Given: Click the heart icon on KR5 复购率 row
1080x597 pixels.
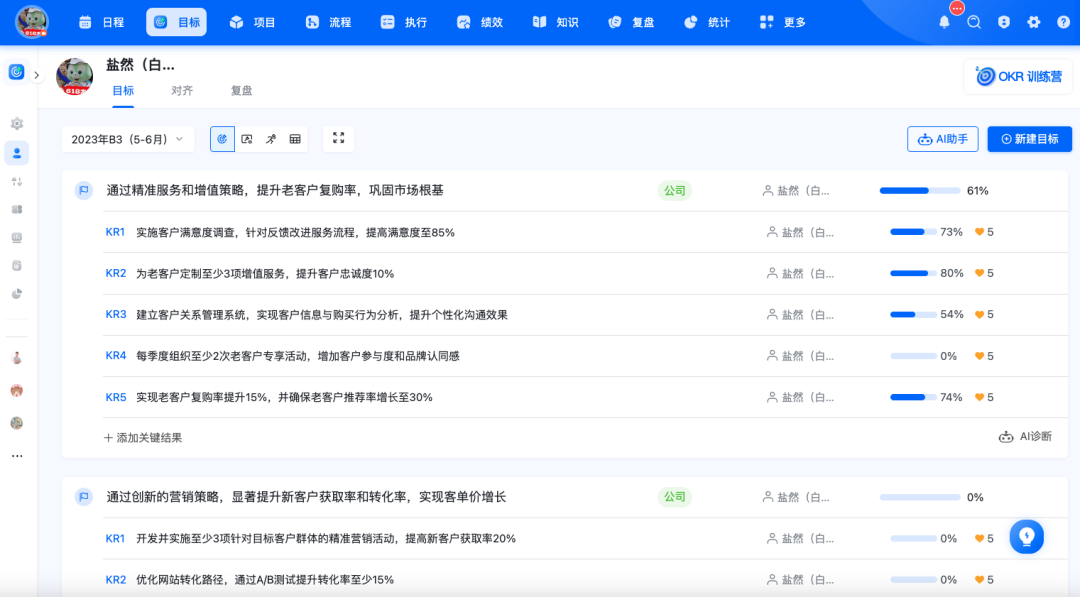Looking at the screenshot, I should coord(979,397).
